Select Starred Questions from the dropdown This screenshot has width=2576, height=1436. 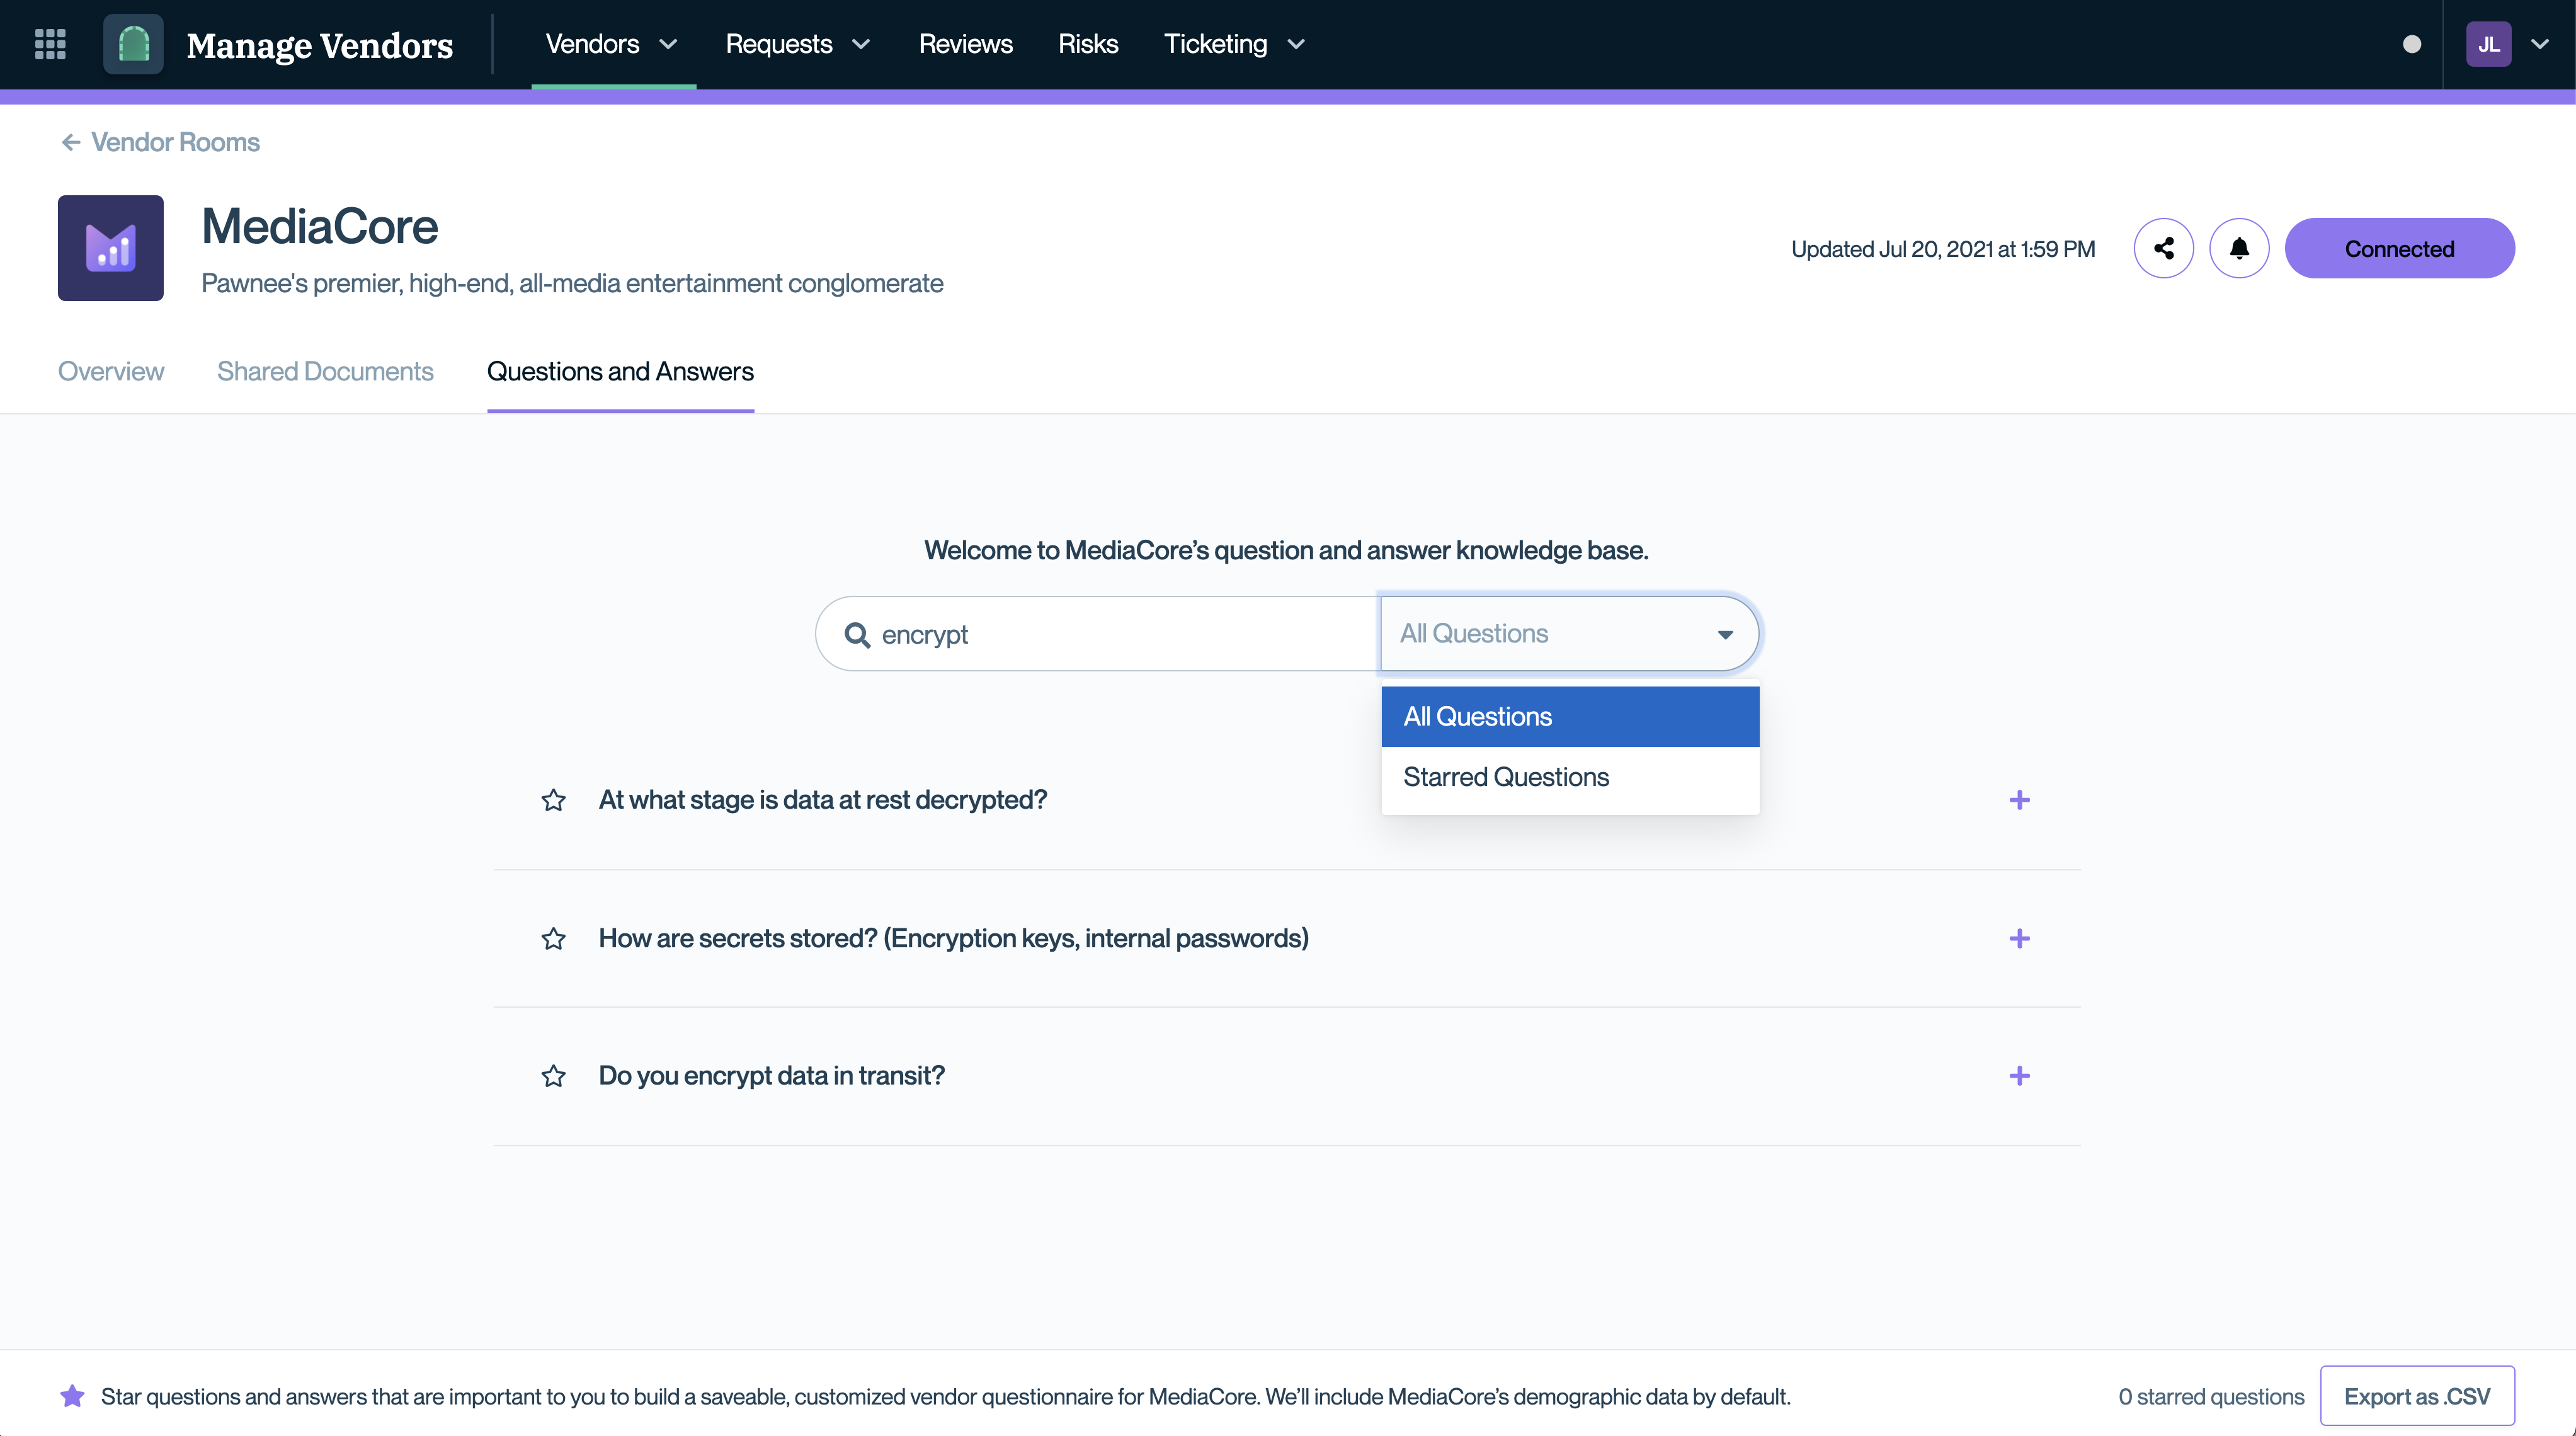pos(1505,777)
